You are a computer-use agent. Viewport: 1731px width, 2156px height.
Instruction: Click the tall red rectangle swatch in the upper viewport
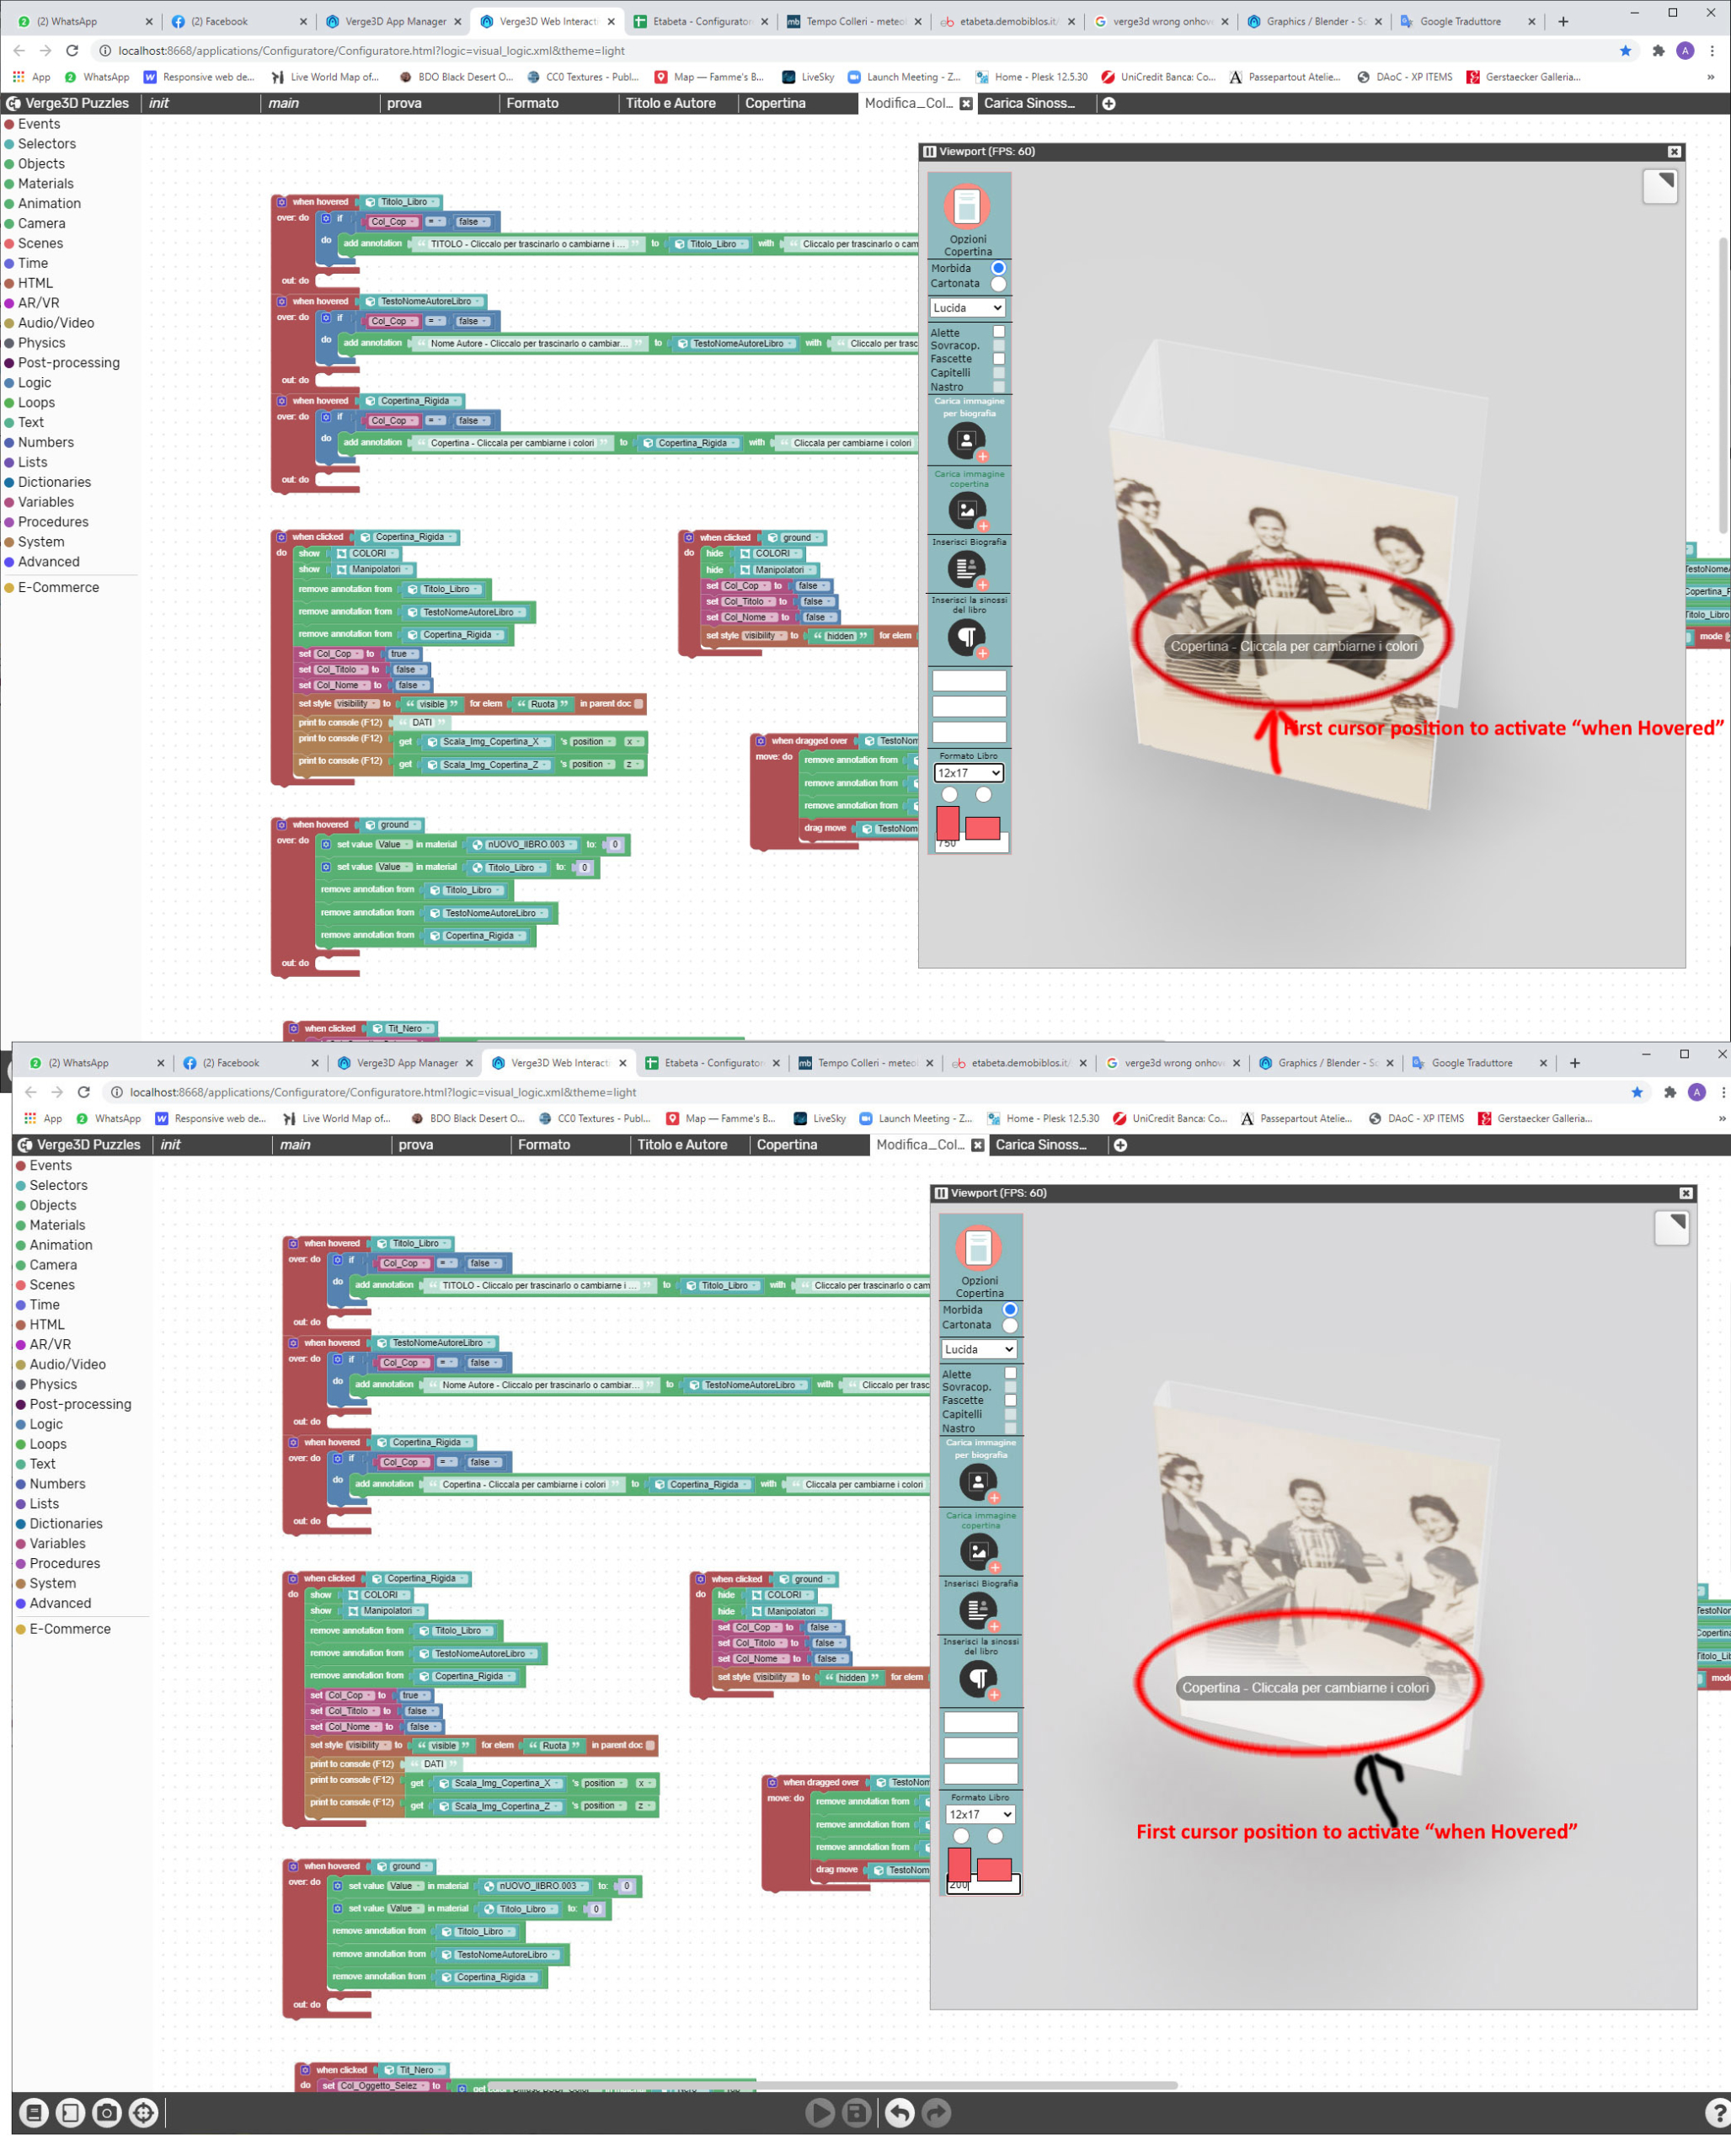947,822
